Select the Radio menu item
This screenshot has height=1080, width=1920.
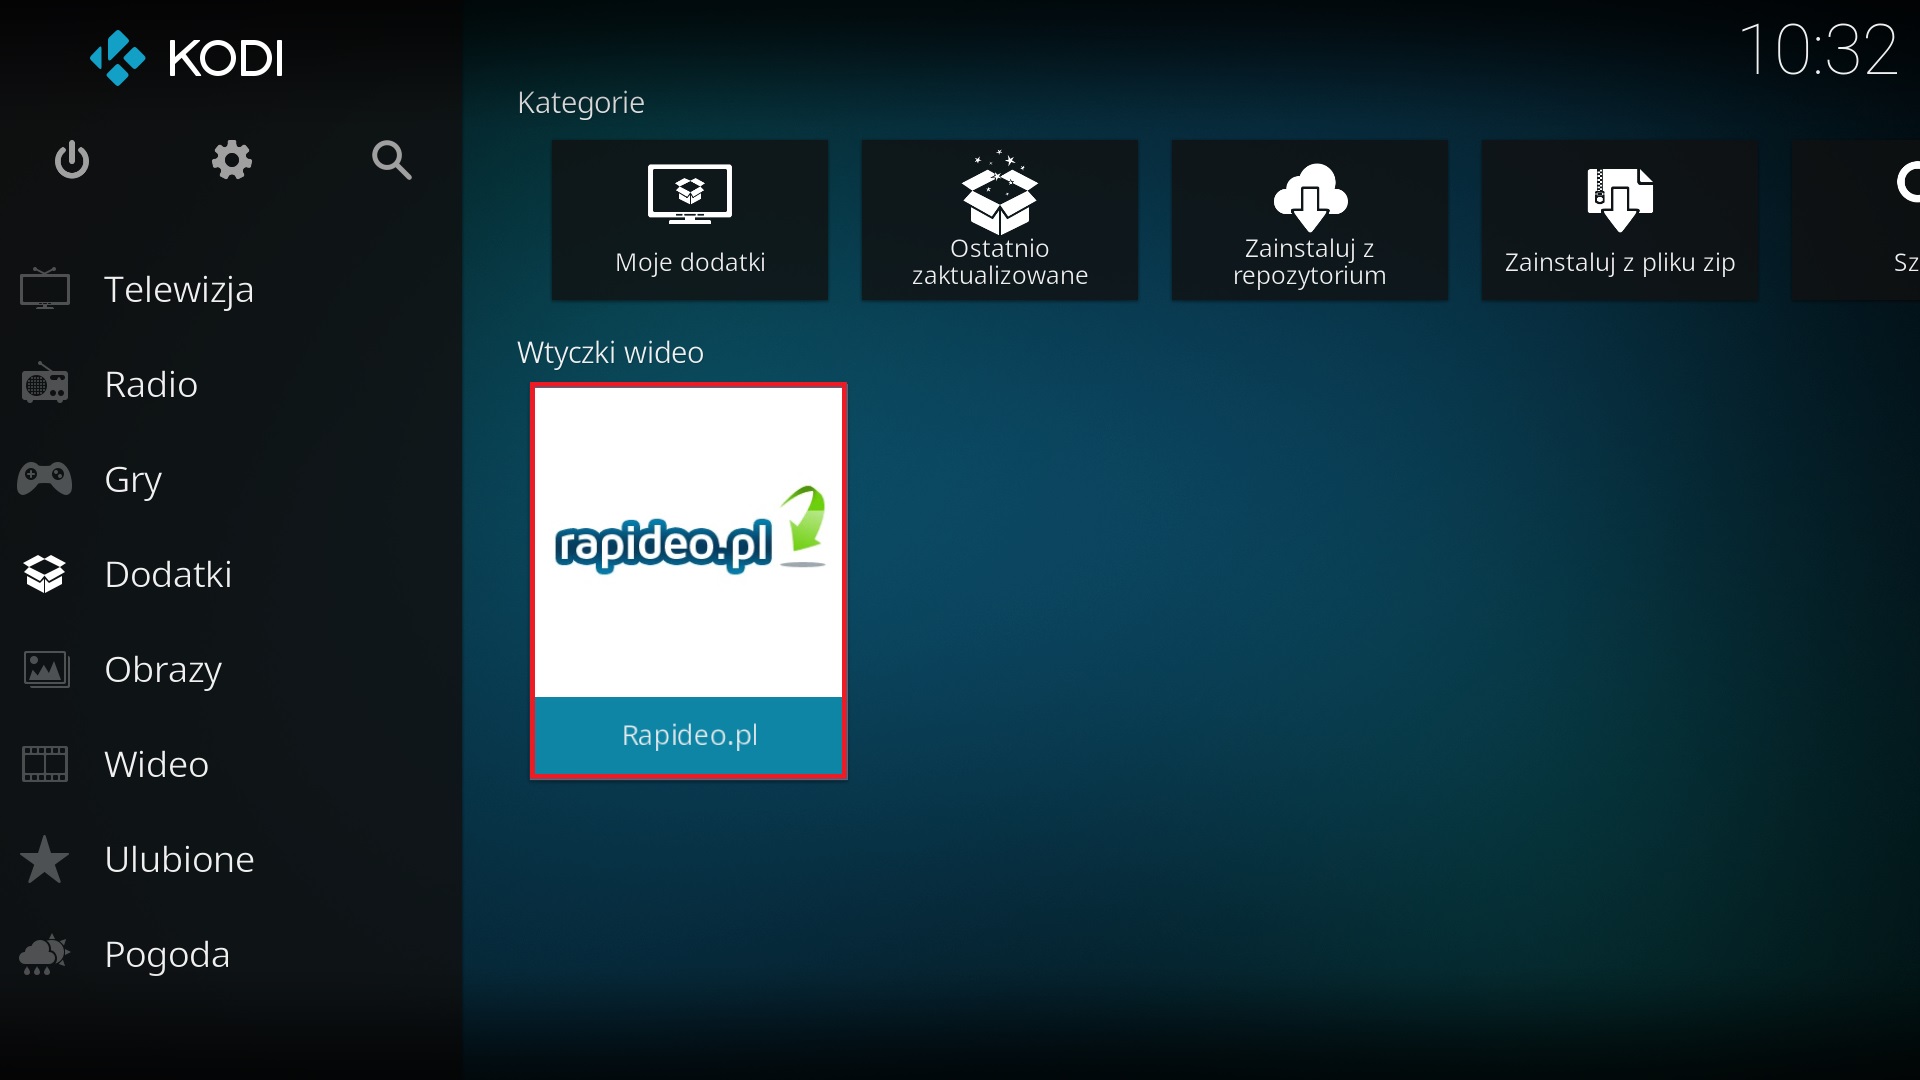coord(151,384)
